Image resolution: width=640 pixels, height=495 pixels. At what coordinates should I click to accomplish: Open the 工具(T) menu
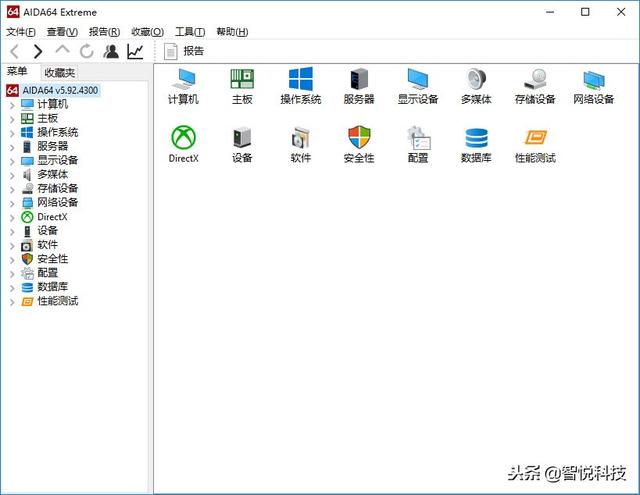point(190,32)
